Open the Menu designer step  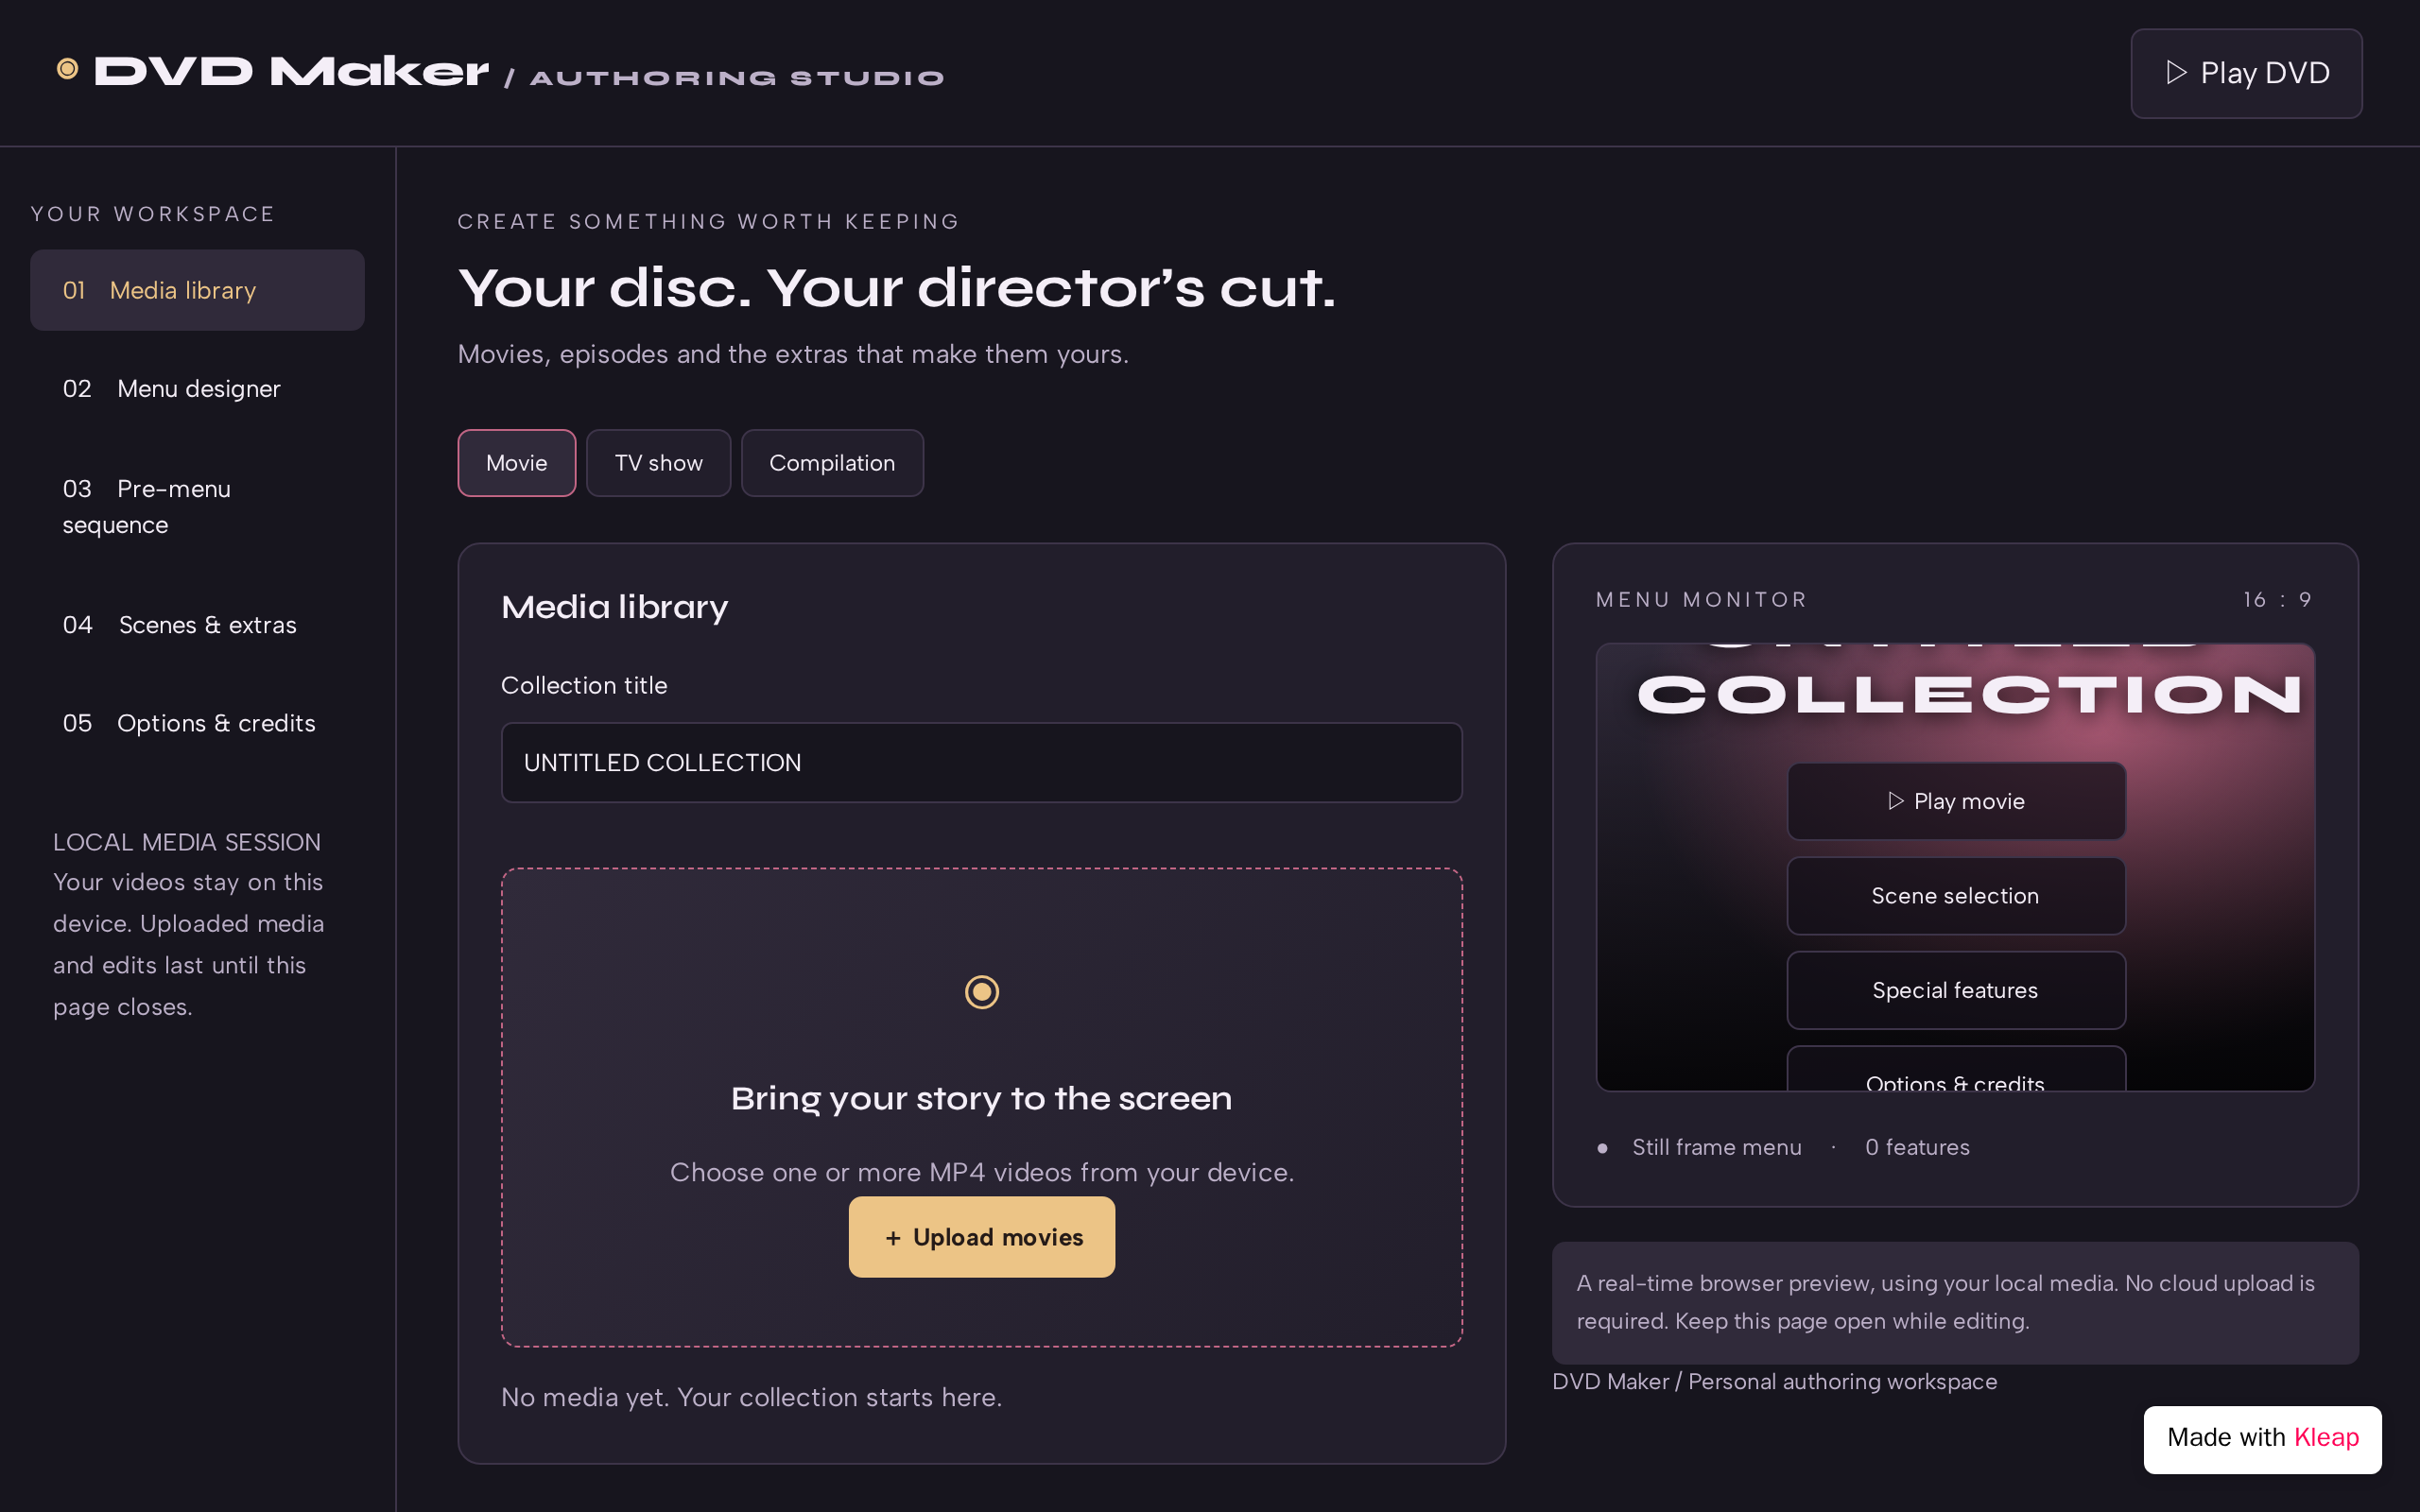tap(197, 388)
